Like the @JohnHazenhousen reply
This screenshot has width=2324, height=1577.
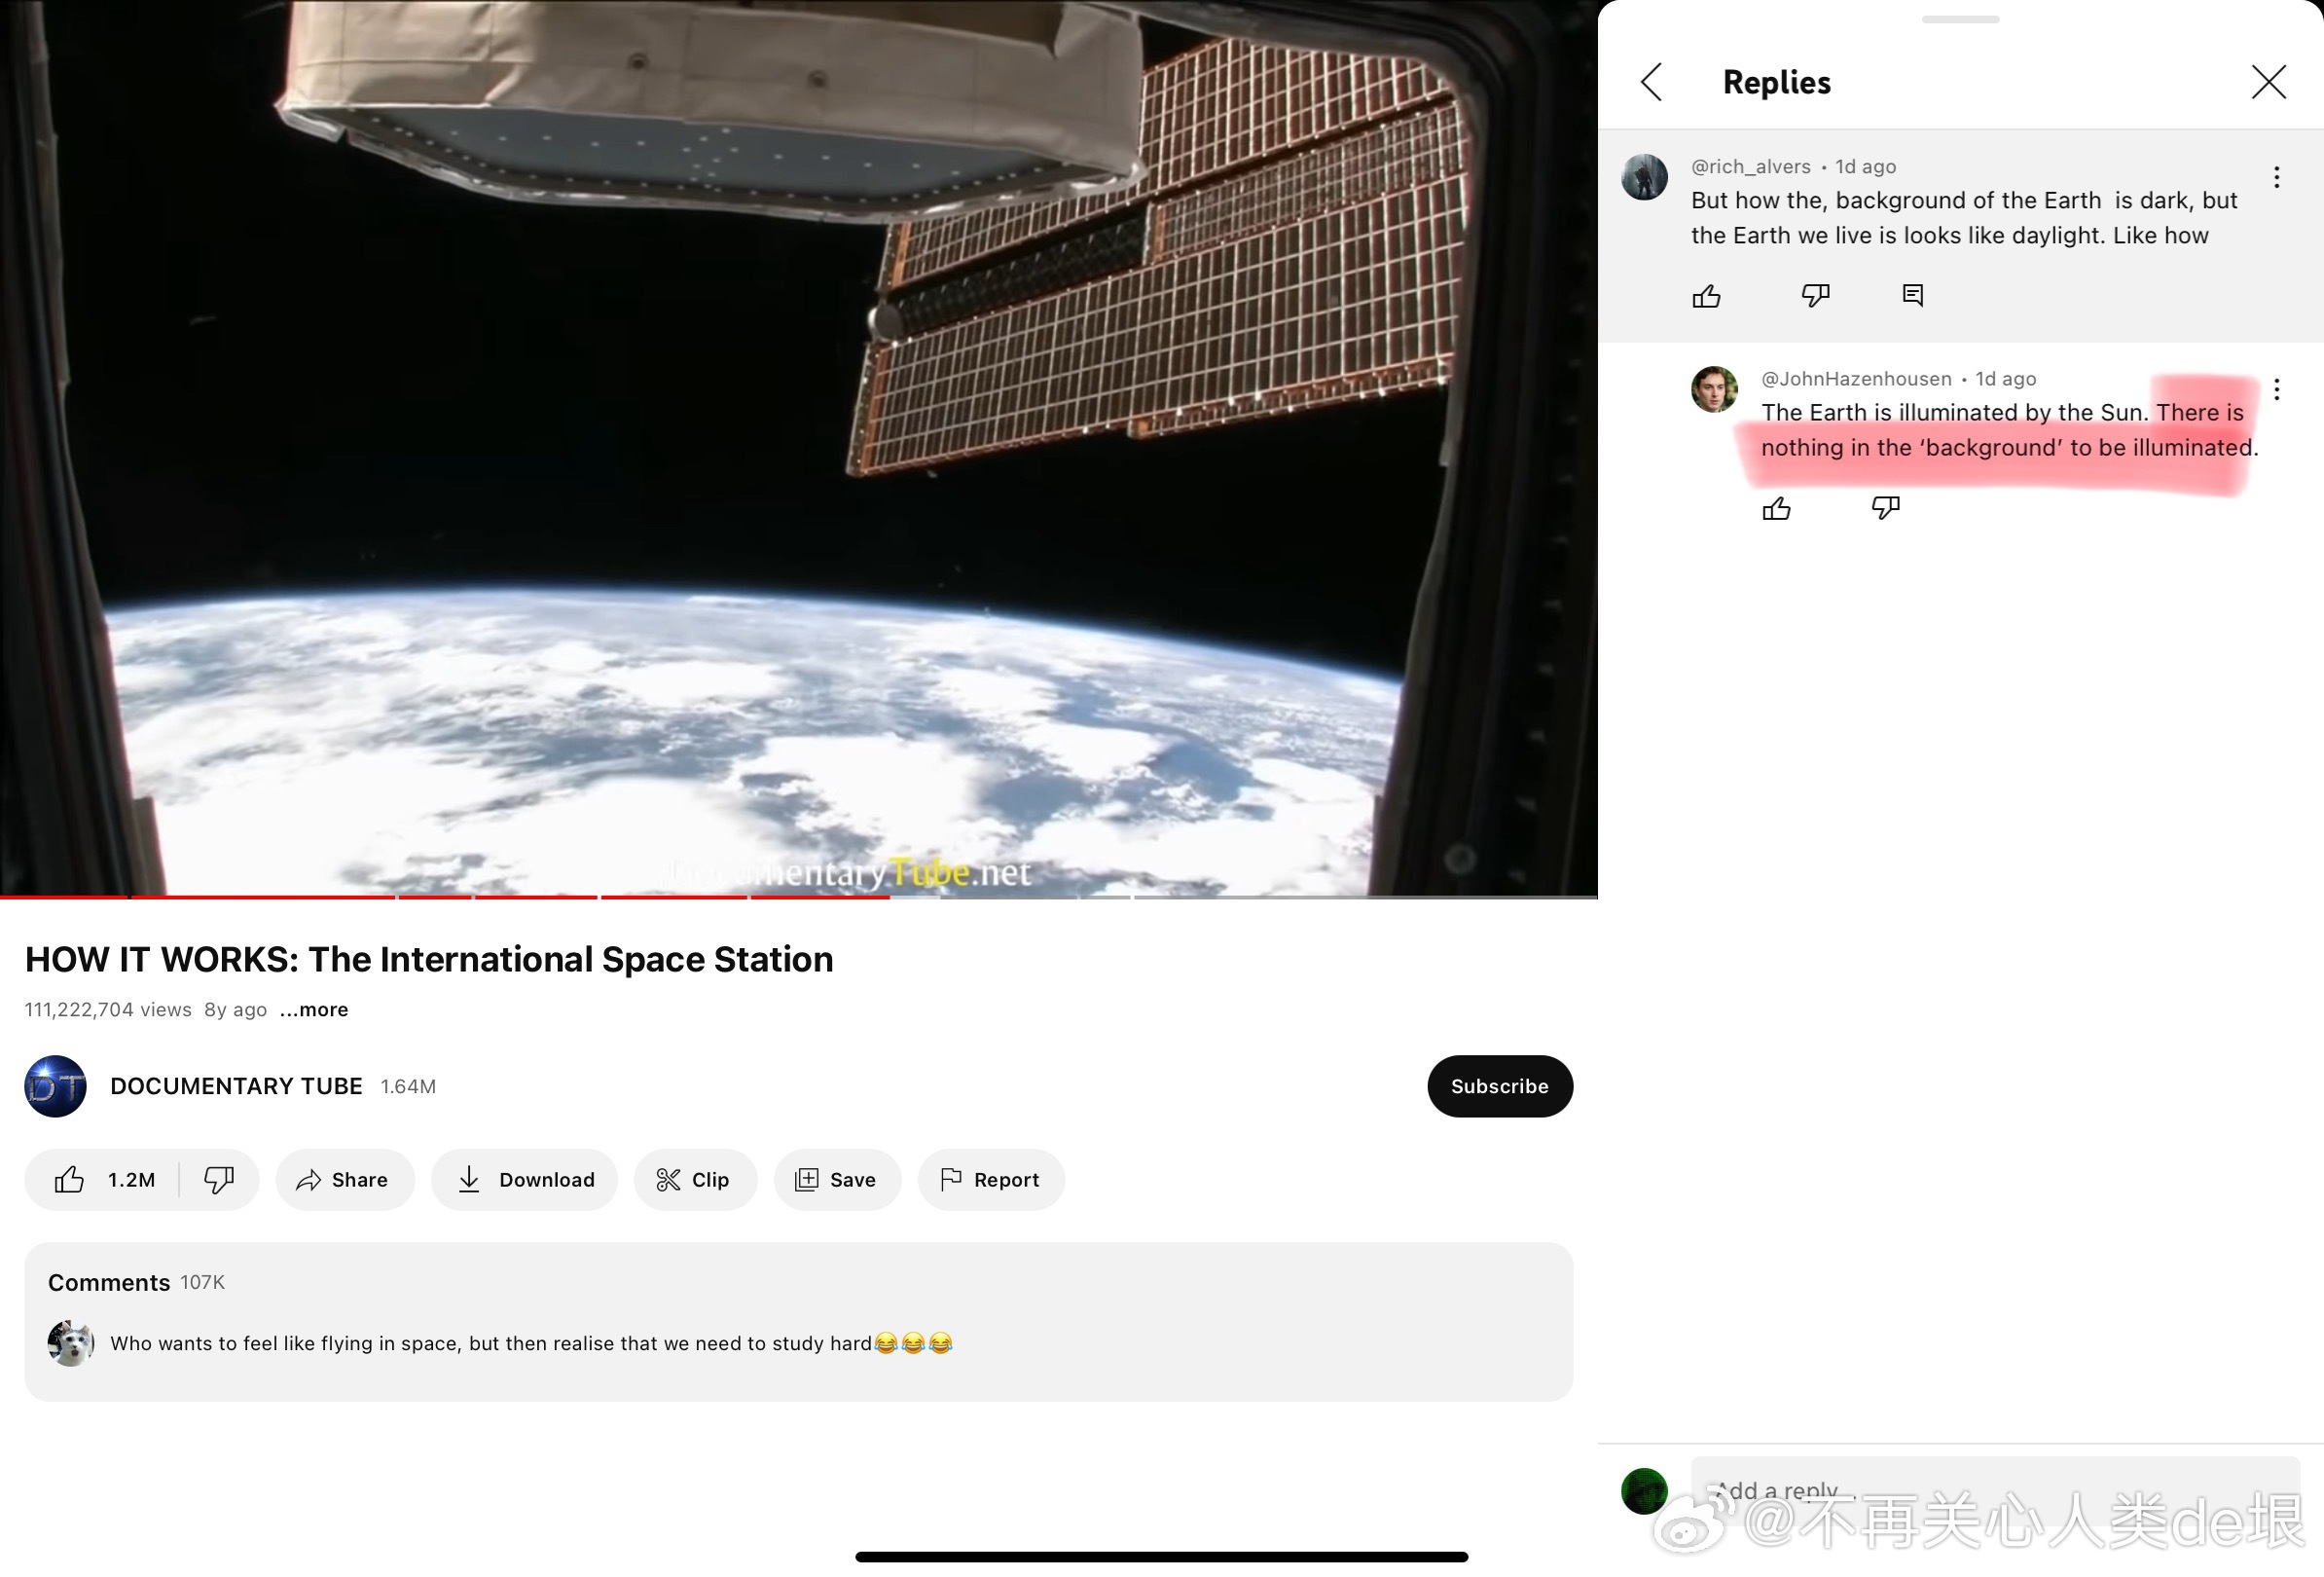coord(1776,509)
